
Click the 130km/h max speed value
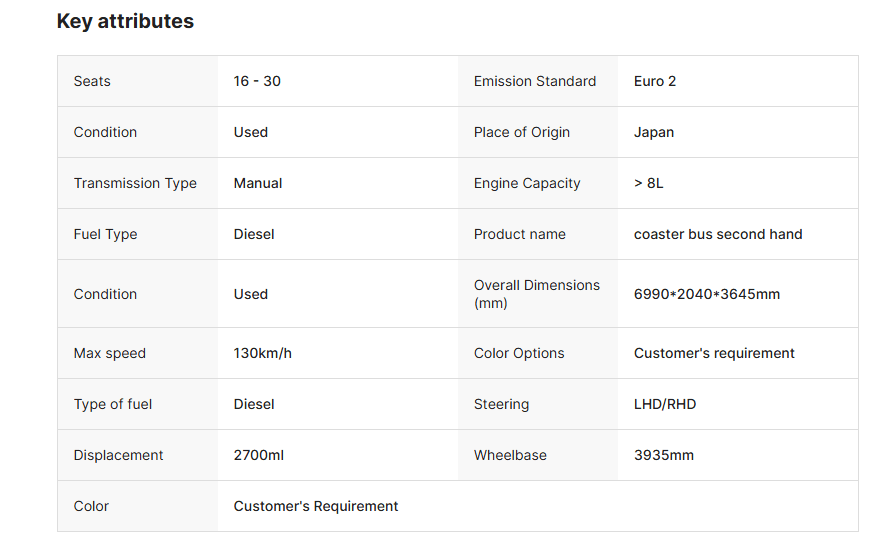262,353
